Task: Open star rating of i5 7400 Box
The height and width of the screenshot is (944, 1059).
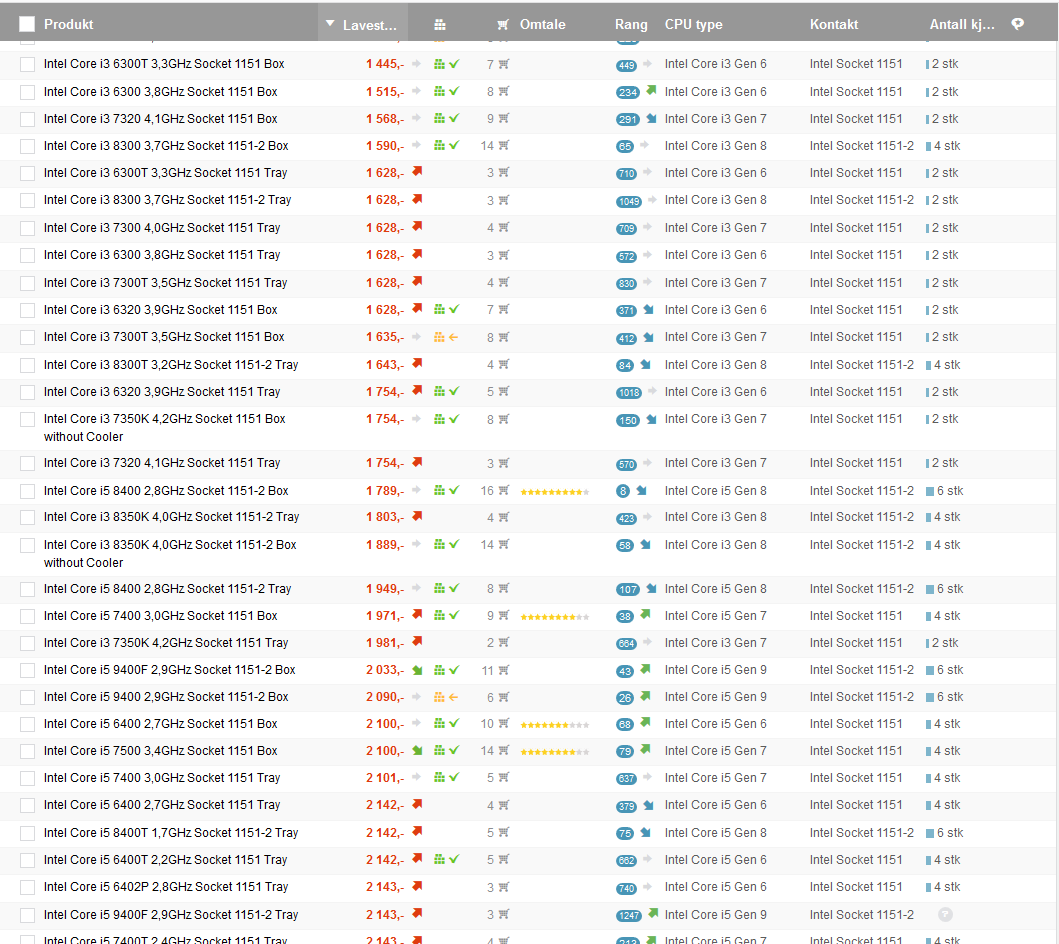Action: (554, 617)
